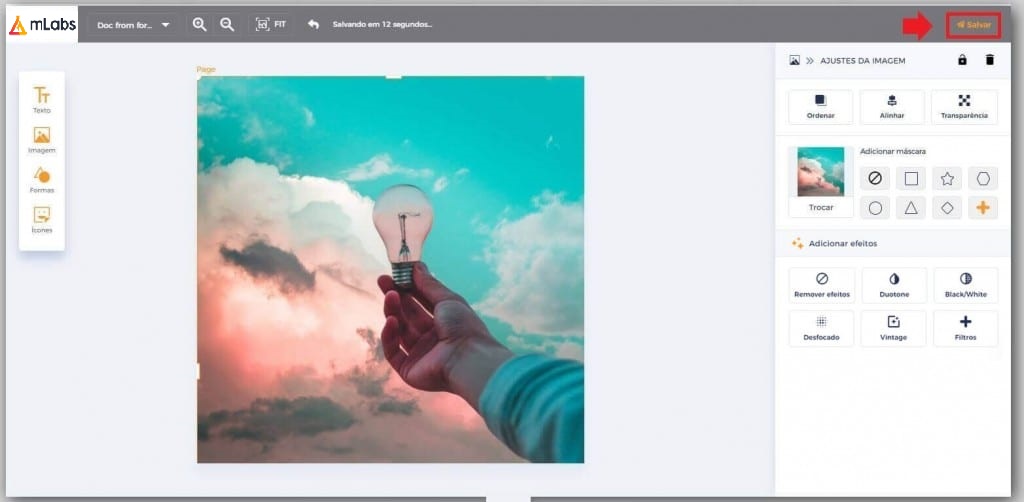Open the Ícones library
This screenshot has height=502, width=1024.
pos(42,220)
